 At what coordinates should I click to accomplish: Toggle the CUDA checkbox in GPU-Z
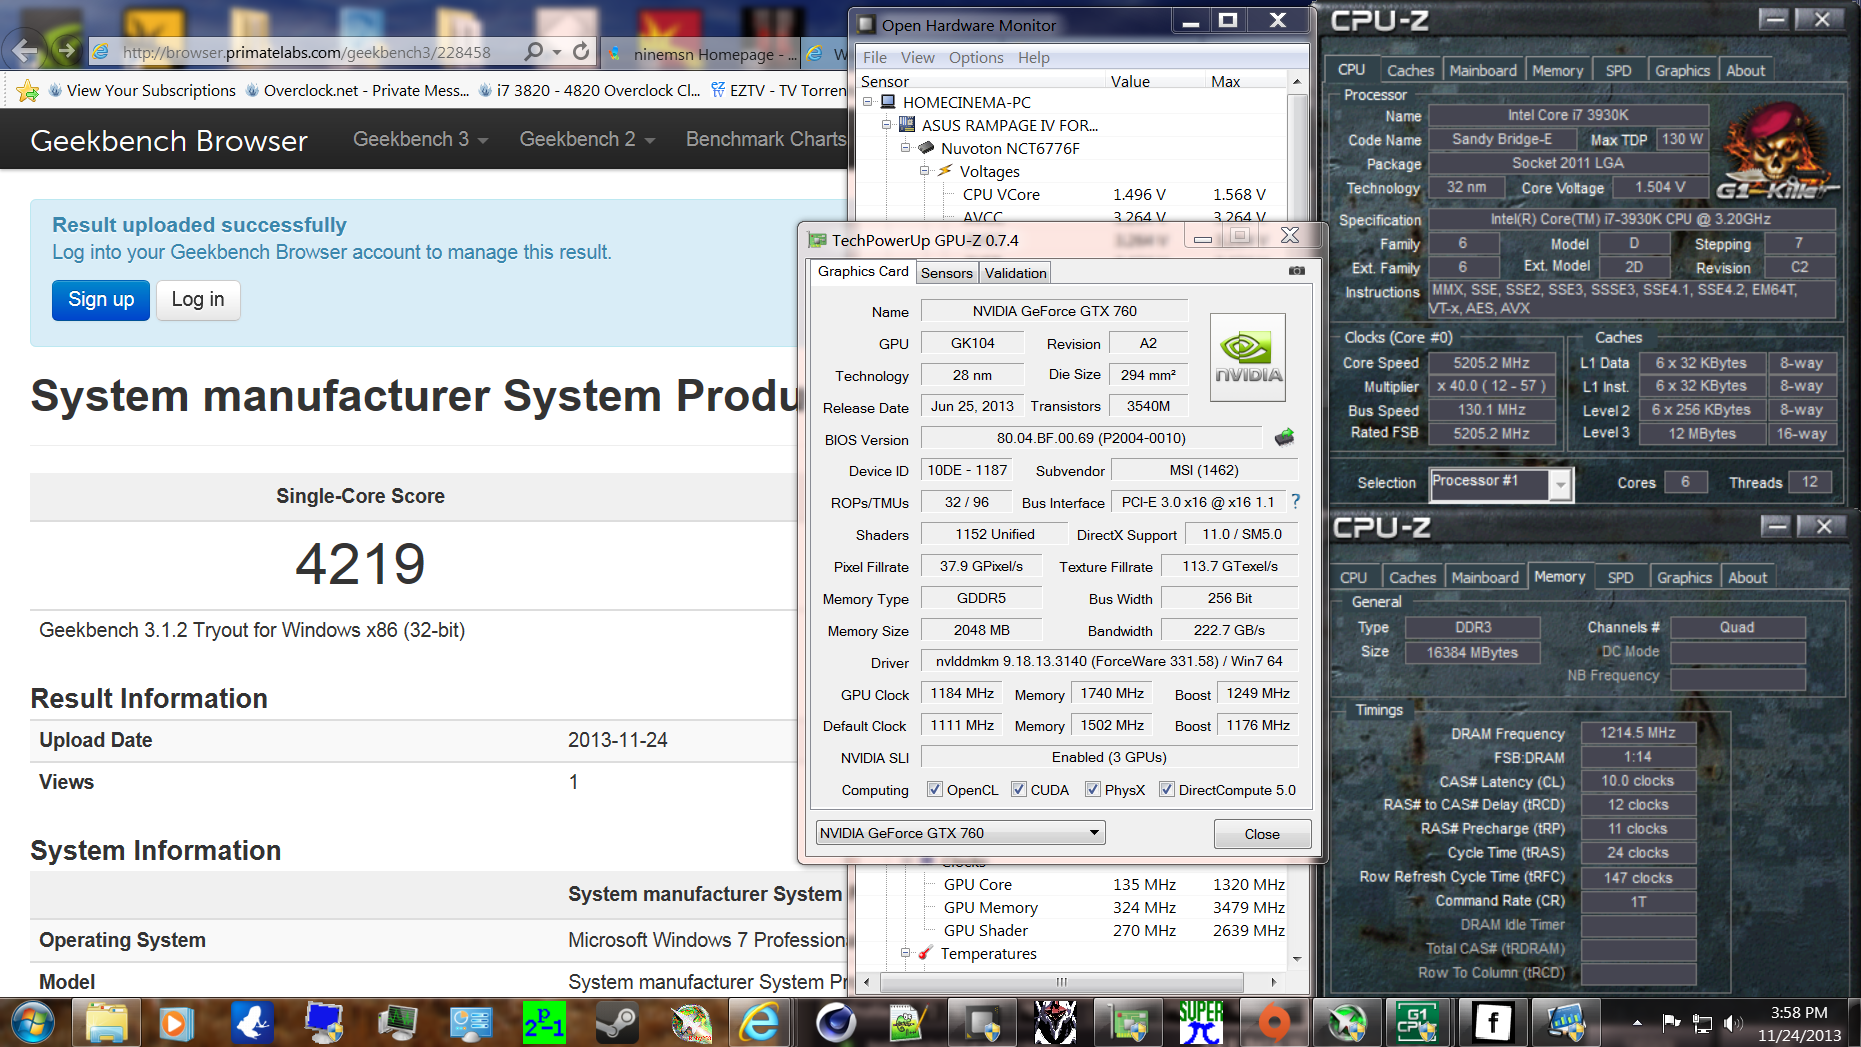[x=1019, y=790]
